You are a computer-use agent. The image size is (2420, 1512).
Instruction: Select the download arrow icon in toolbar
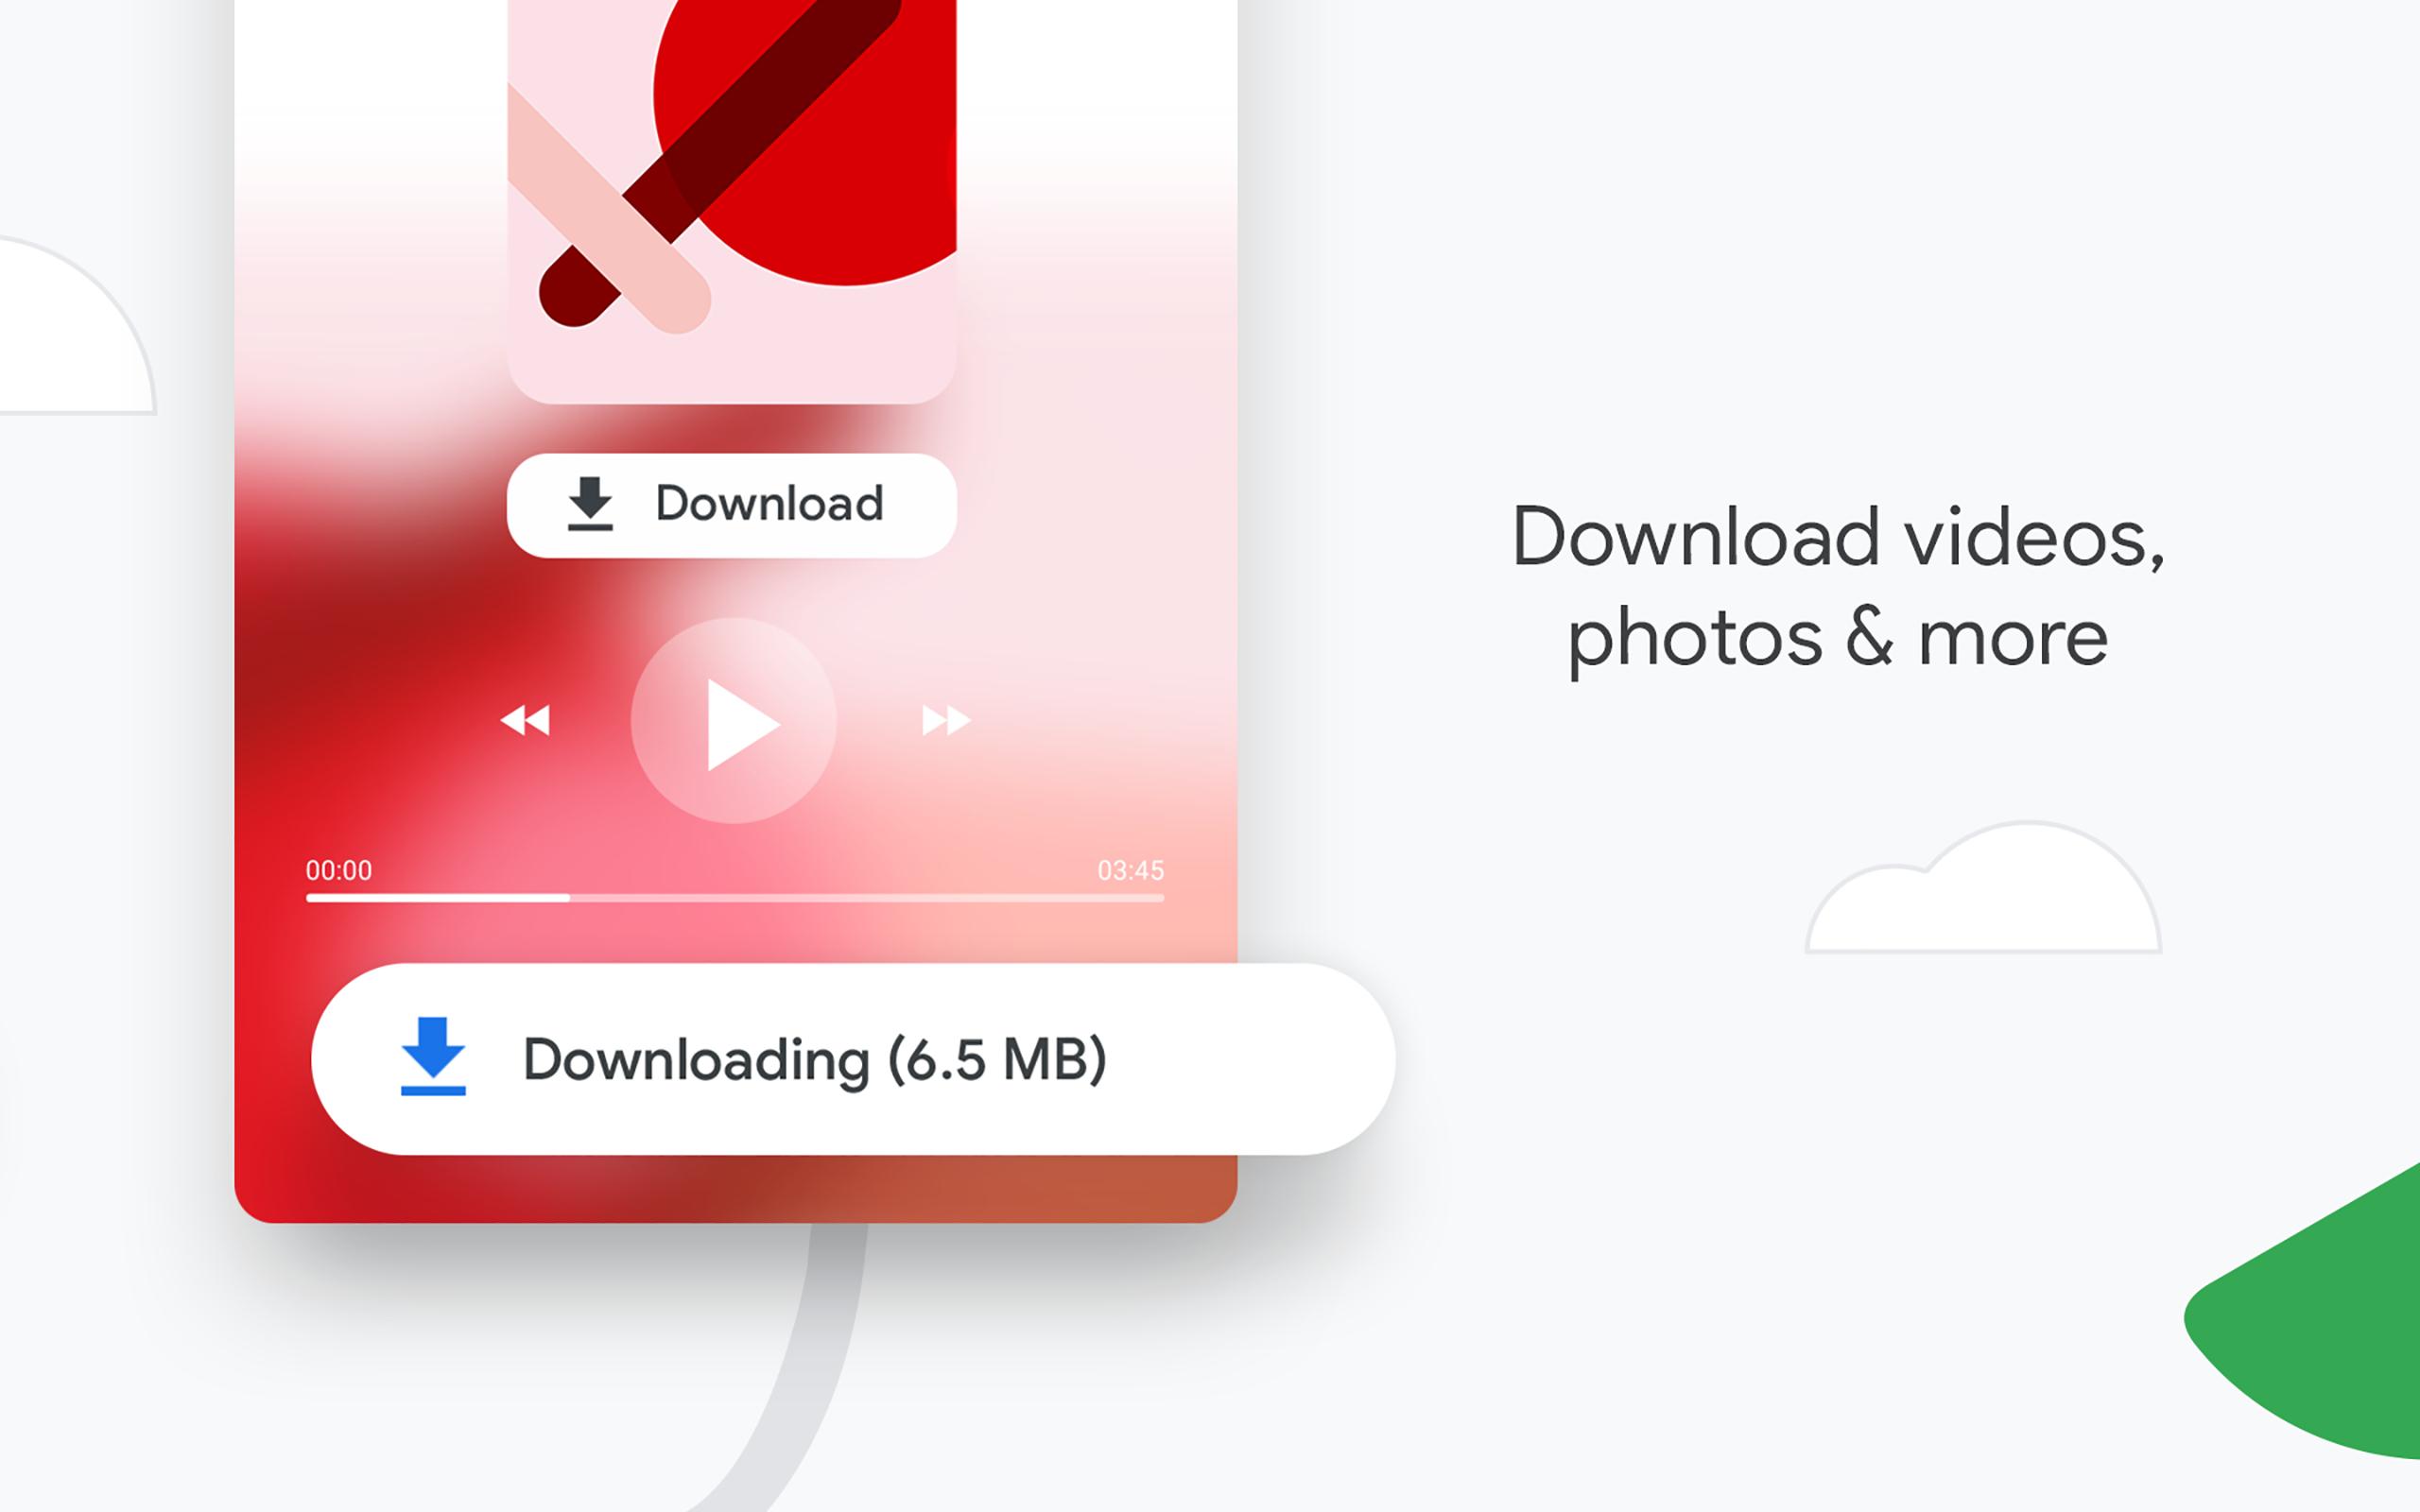click(x=589, y=502)
